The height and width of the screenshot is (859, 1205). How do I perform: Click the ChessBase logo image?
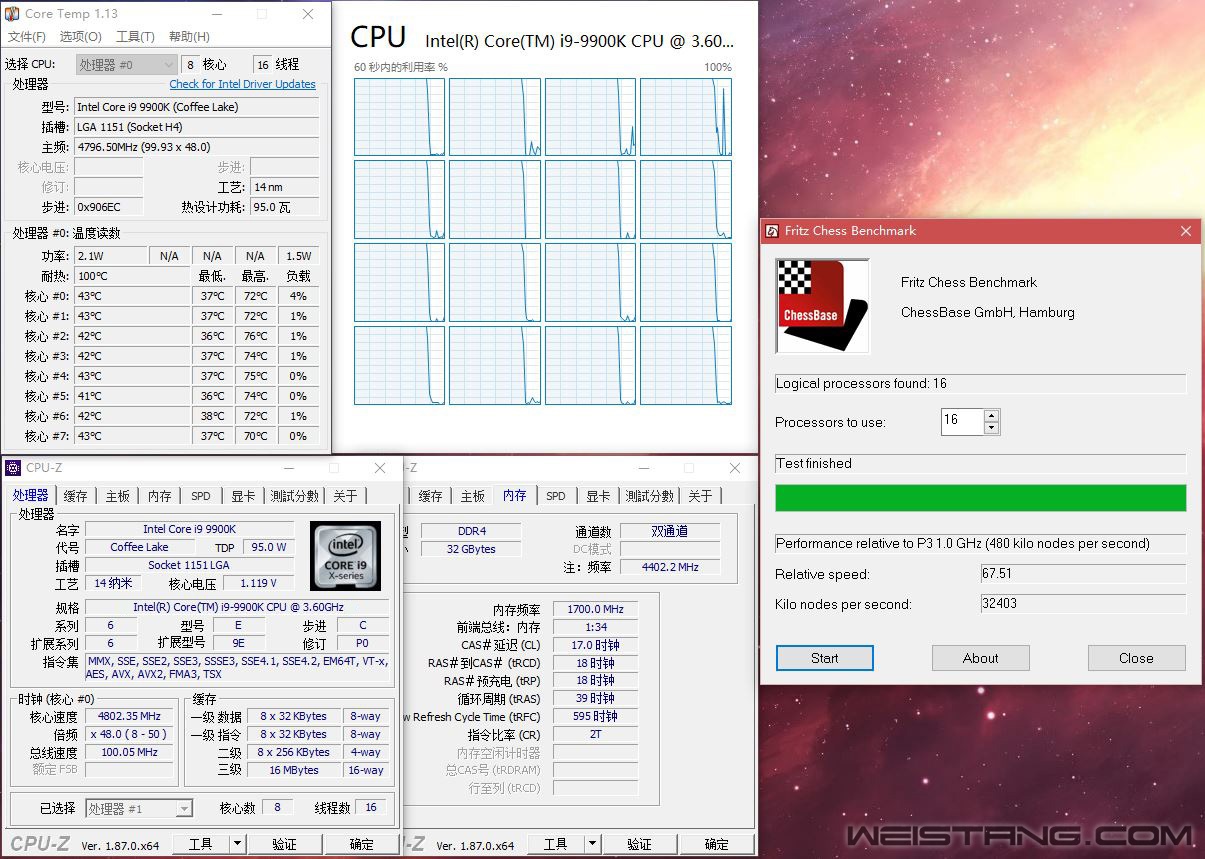point(822,306)
